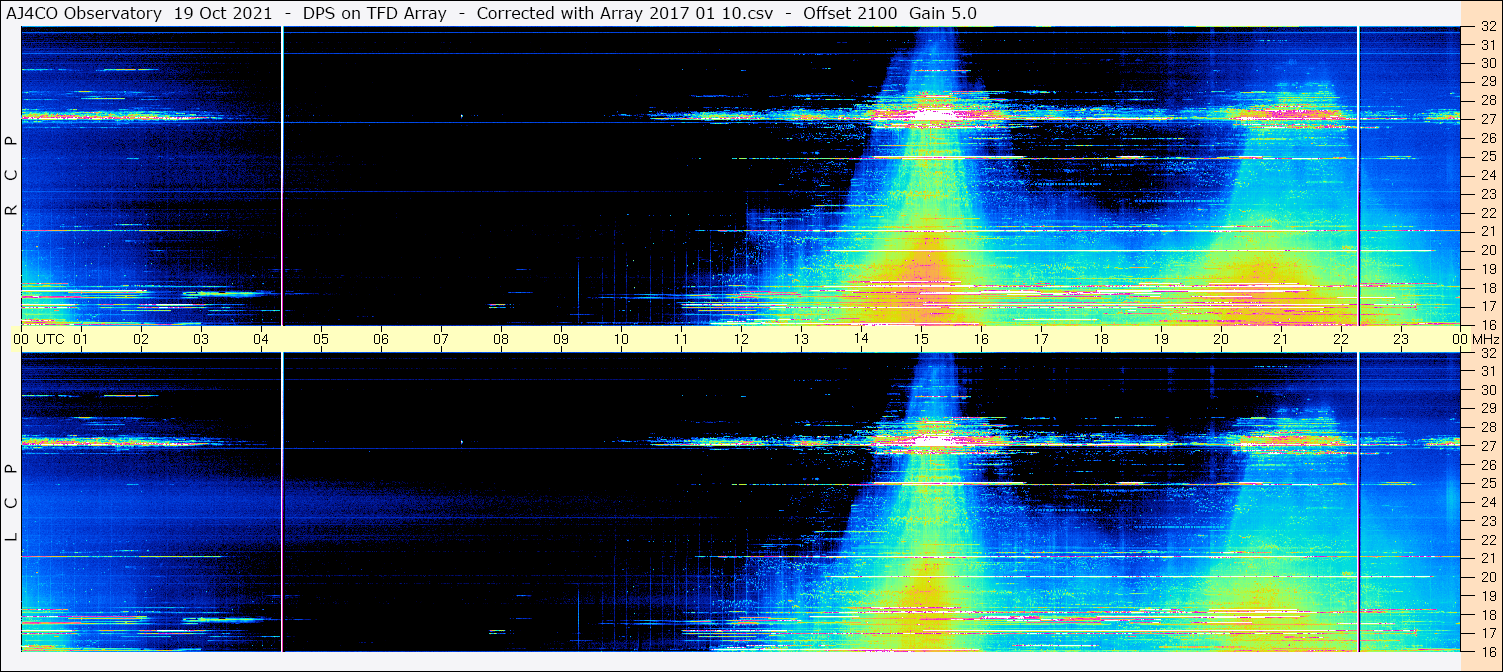Screen dimensions: 1503x672
Task: Click the LCP vertical panel label
Action: [11, 502]
